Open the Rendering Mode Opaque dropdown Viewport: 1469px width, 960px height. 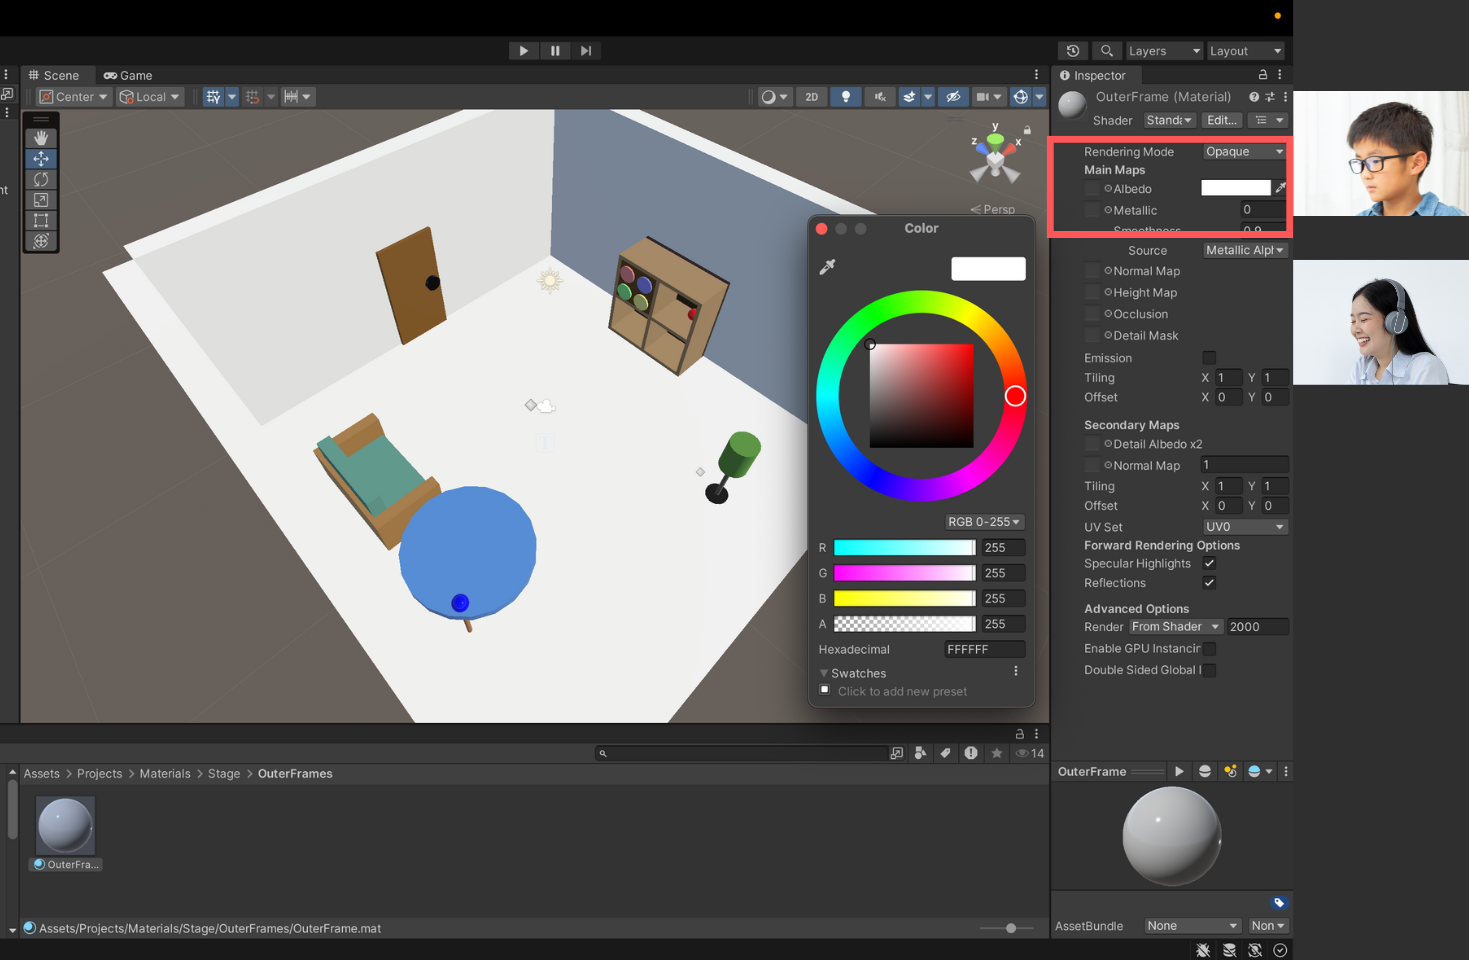click(1244, 152)
